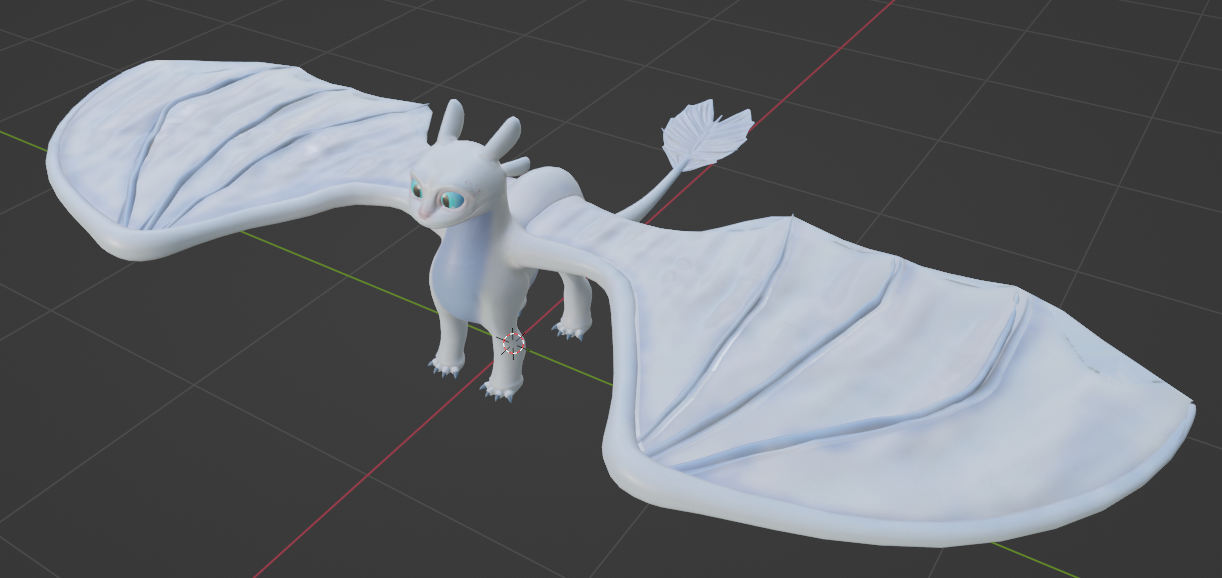This screenshot has width=1222, height=578.
Task: Click the 3D cursor near the dragon's feet
Action: (x=512, y=344)
